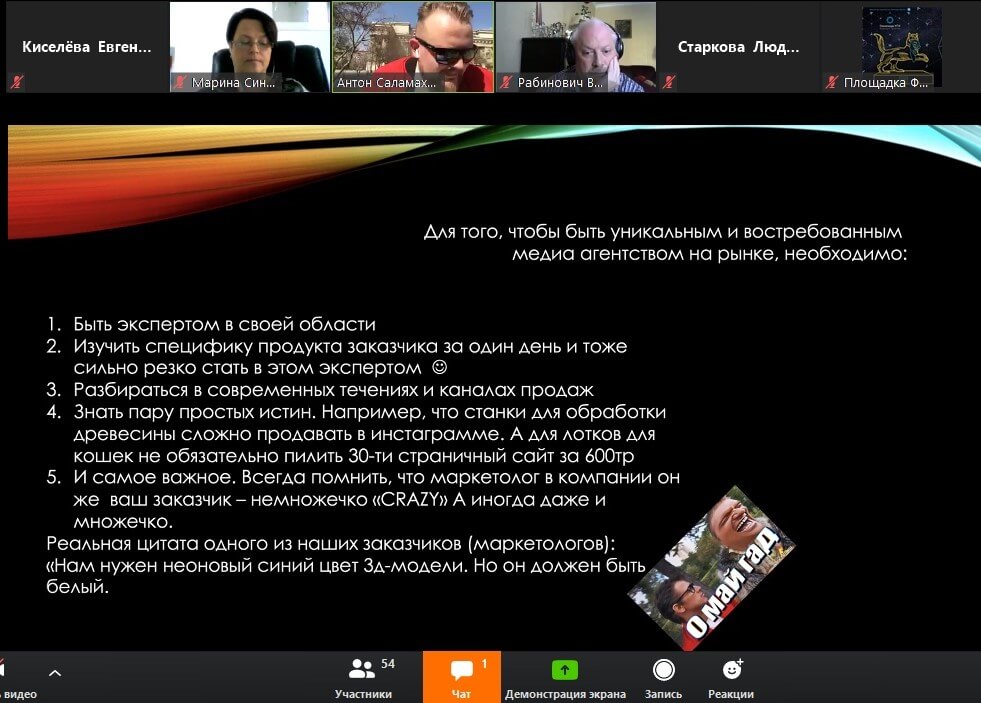Click the muted mic icon on Рабинович's tile

click(507, 83)
